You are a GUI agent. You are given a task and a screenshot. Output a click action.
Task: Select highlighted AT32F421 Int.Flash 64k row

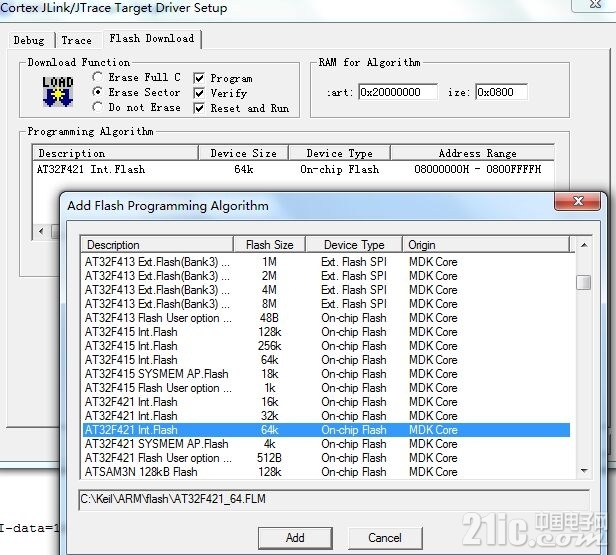326,430
